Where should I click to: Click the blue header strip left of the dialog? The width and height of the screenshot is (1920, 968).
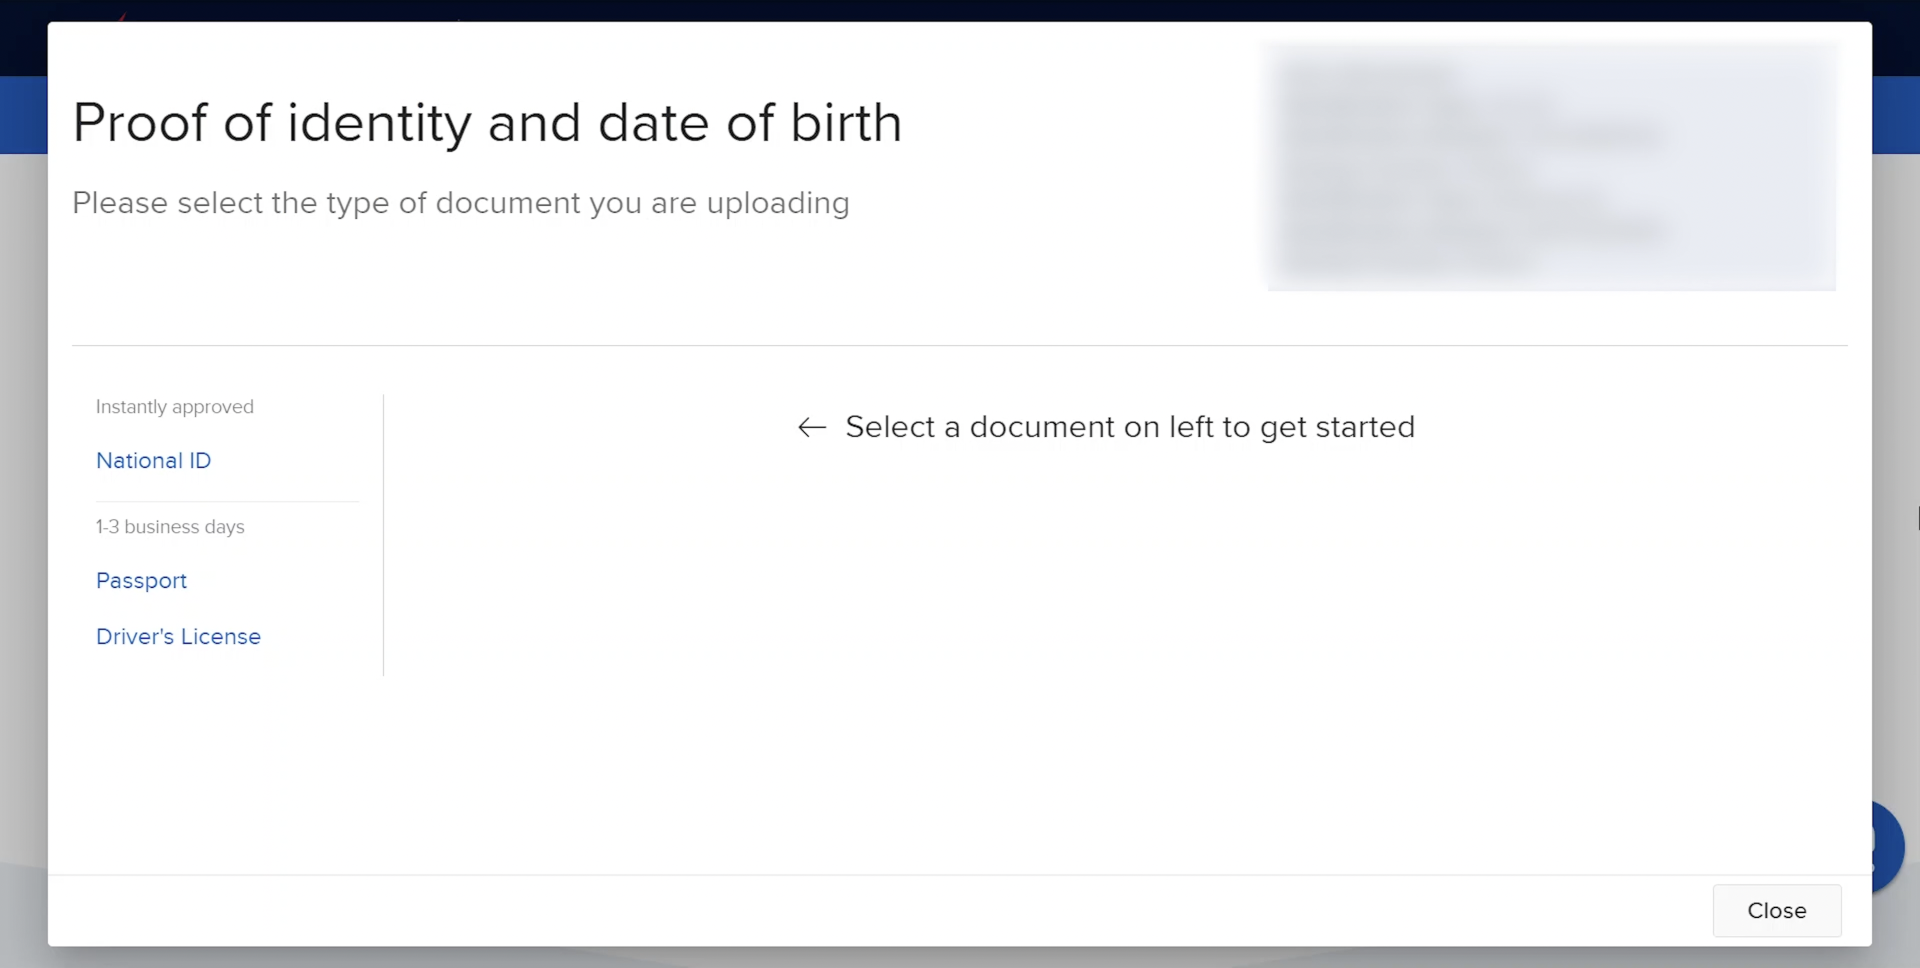click(23, 115)
